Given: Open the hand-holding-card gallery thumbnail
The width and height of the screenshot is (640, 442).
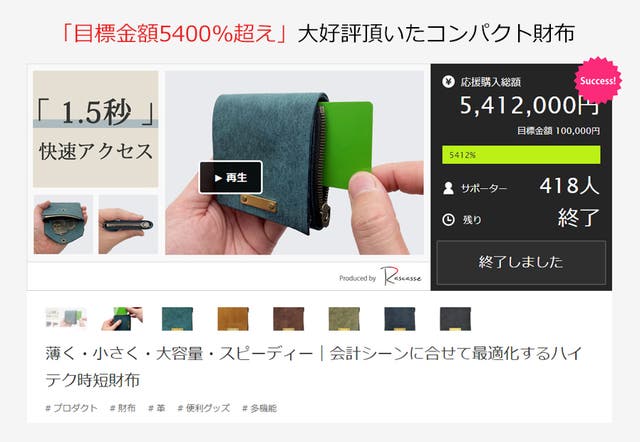Looking at the screenshot, I should click(122, 318).
